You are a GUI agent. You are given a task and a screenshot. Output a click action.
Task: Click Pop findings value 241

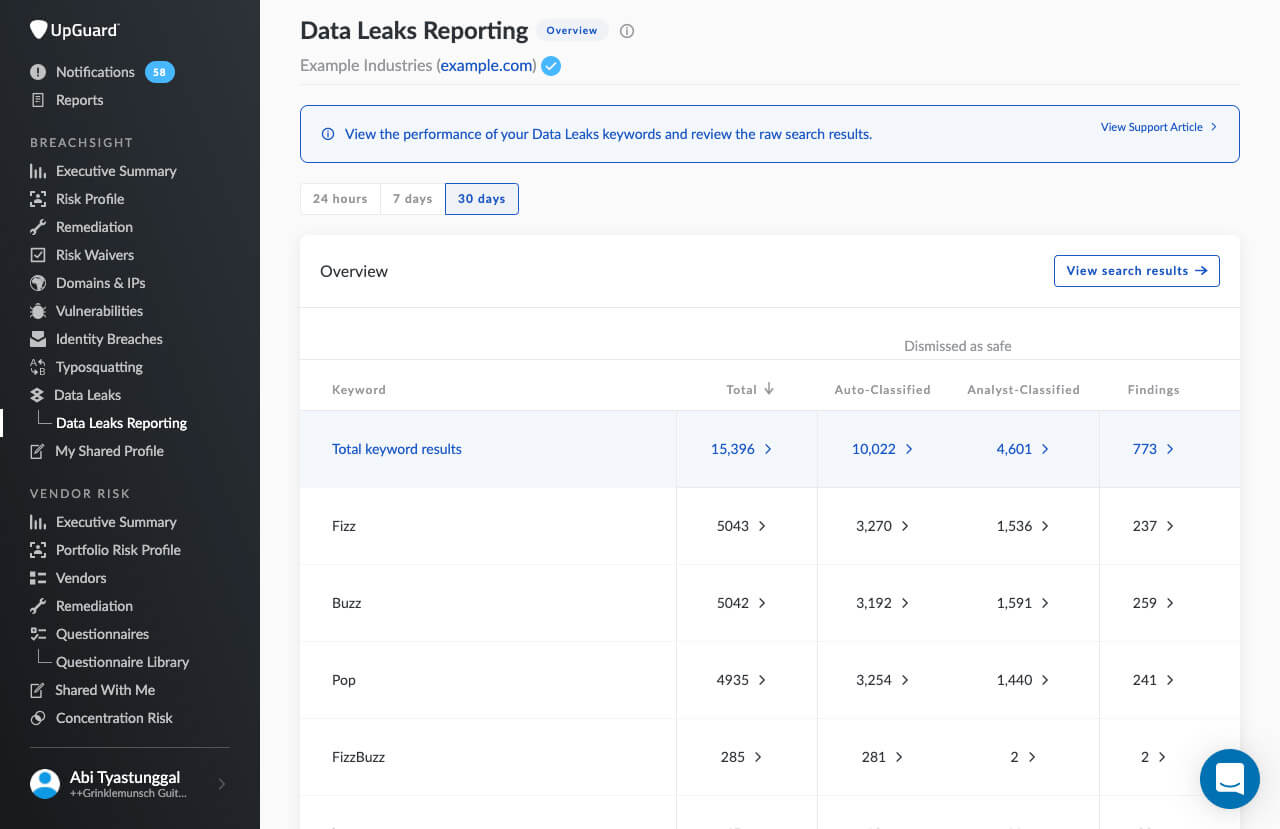click(x=1145, y=680)
